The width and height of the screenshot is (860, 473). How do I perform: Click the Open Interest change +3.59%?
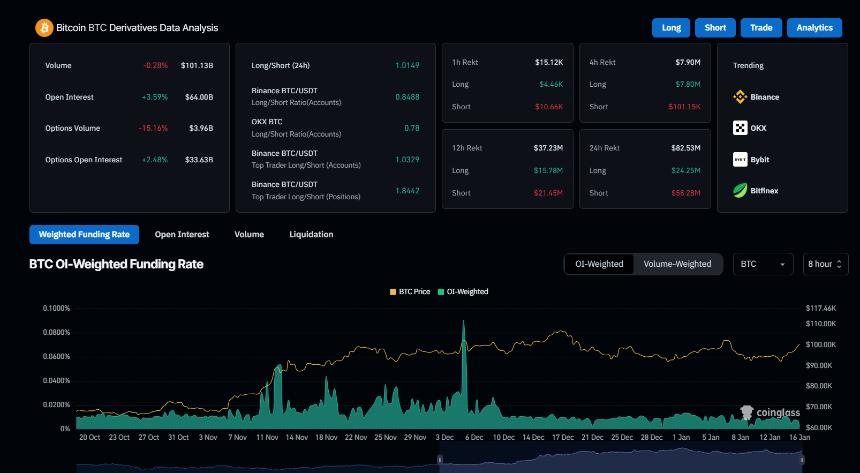[x=155, y=97]
